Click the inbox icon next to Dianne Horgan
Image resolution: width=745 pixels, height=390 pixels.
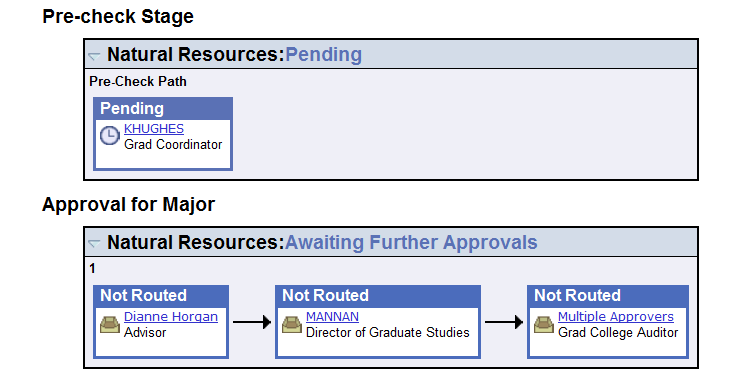(x=110, y=325)
